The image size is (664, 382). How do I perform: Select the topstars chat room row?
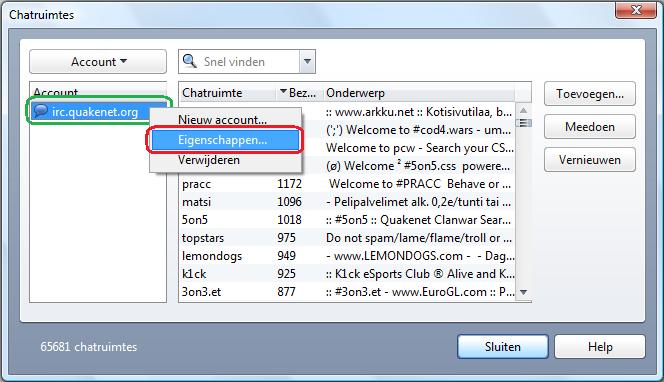(347, 238)
